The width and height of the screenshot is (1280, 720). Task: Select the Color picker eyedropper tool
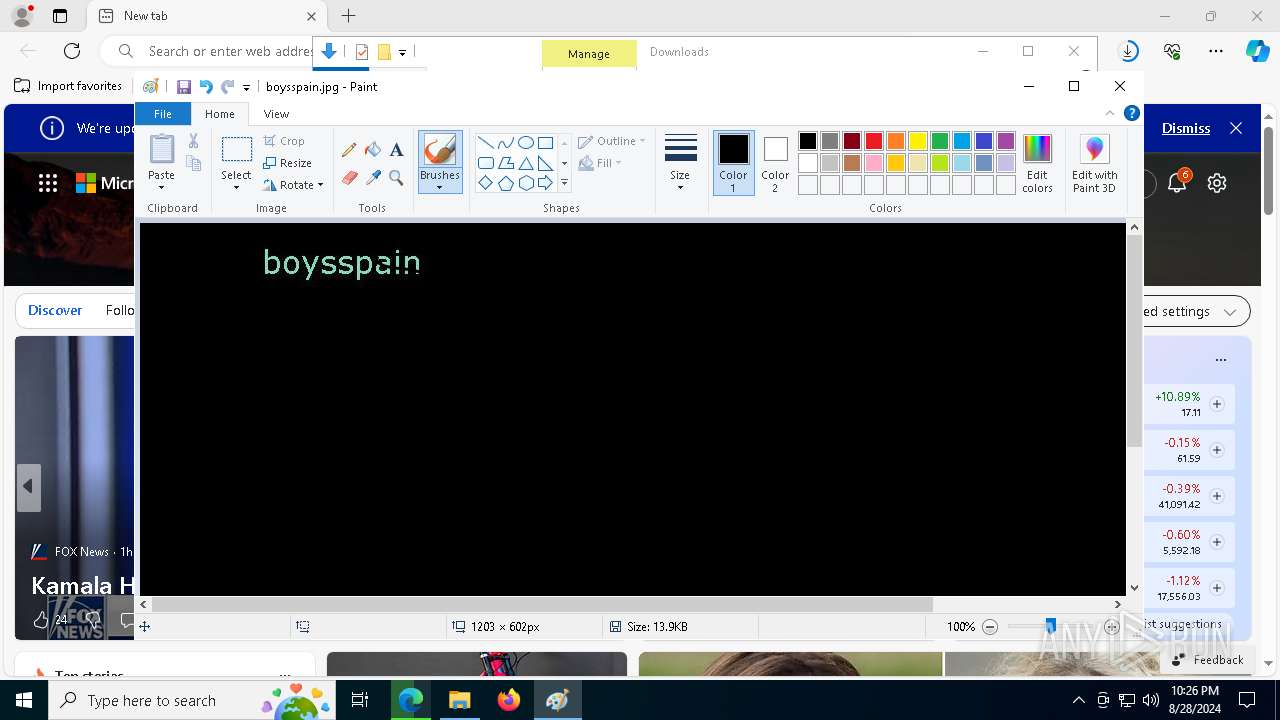[373, 178]
